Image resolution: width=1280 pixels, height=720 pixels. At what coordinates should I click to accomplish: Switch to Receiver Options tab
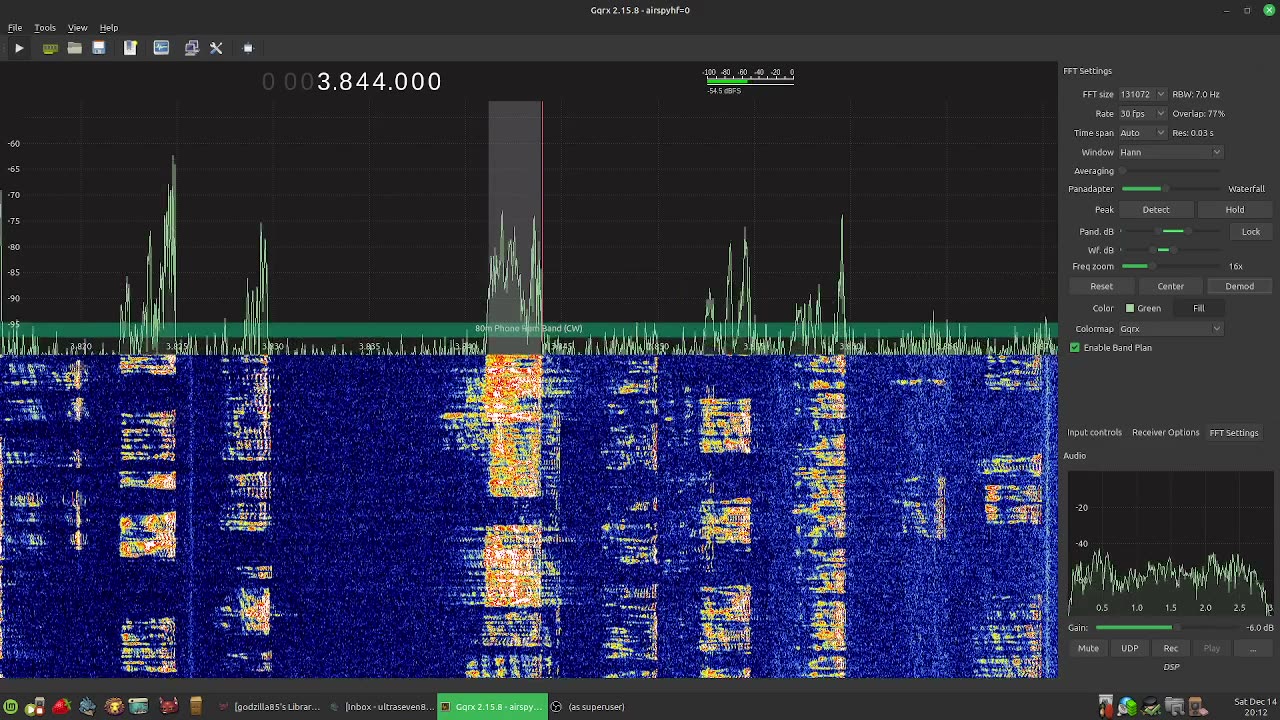(1165, 433)
